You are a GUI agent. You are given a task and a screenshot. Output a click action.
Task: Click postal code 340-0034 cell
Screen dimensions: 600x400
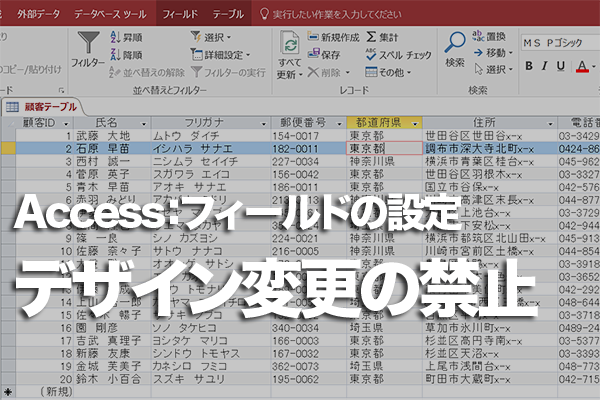pyautogui.click(x=308, y=328)
